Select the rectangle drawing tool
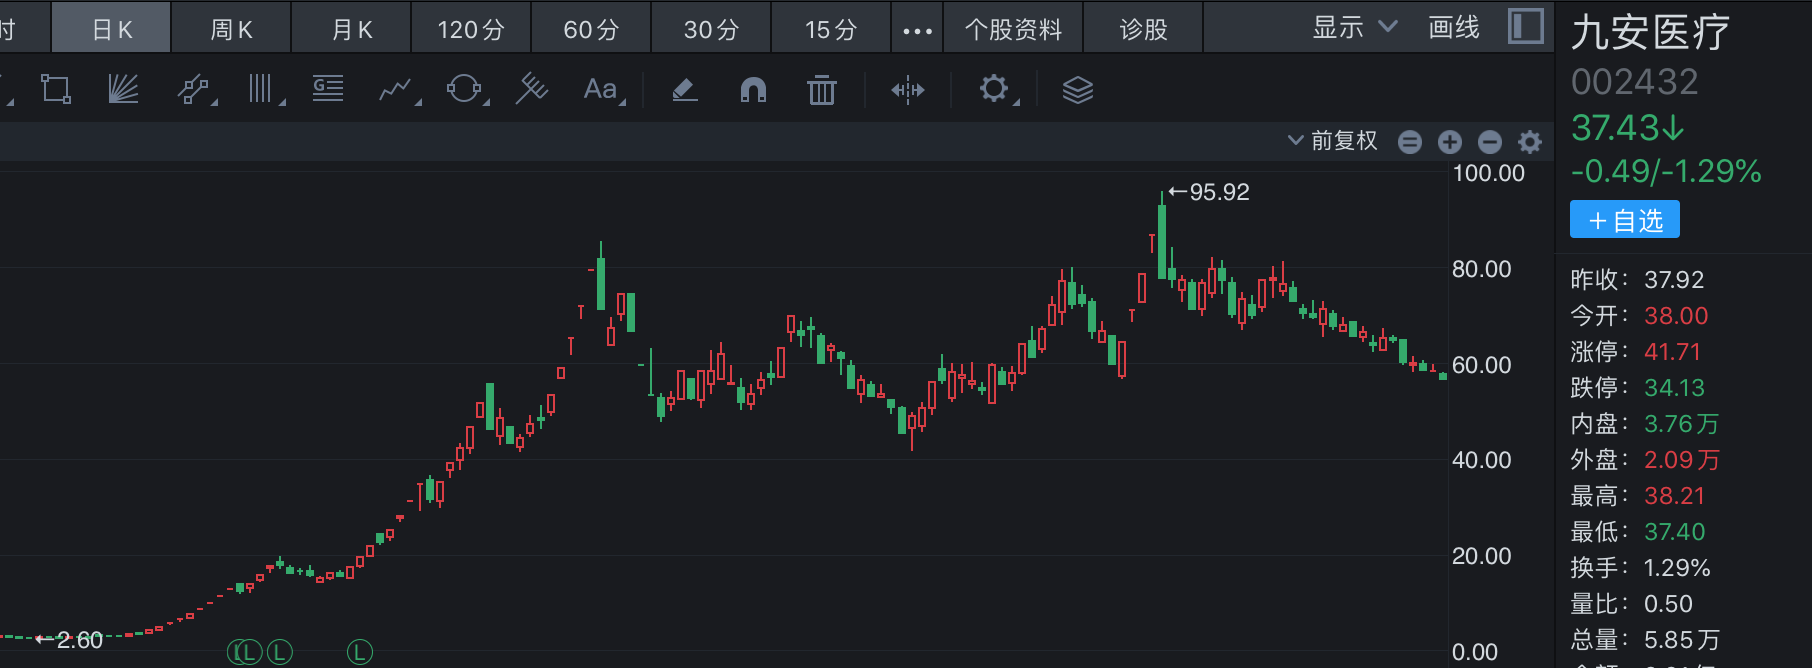The width and height of the screenshot is (1812, 668). (56, 90)
